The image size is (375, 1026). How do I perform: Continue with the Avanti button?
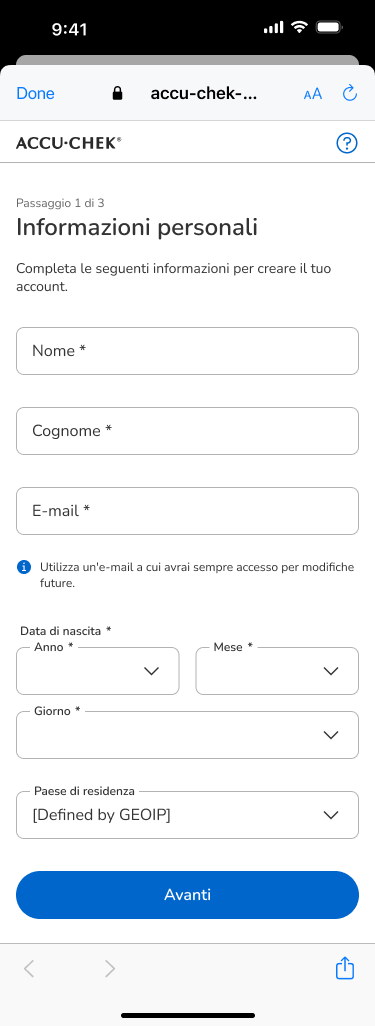pyautogui.click(x=187, y=894)
